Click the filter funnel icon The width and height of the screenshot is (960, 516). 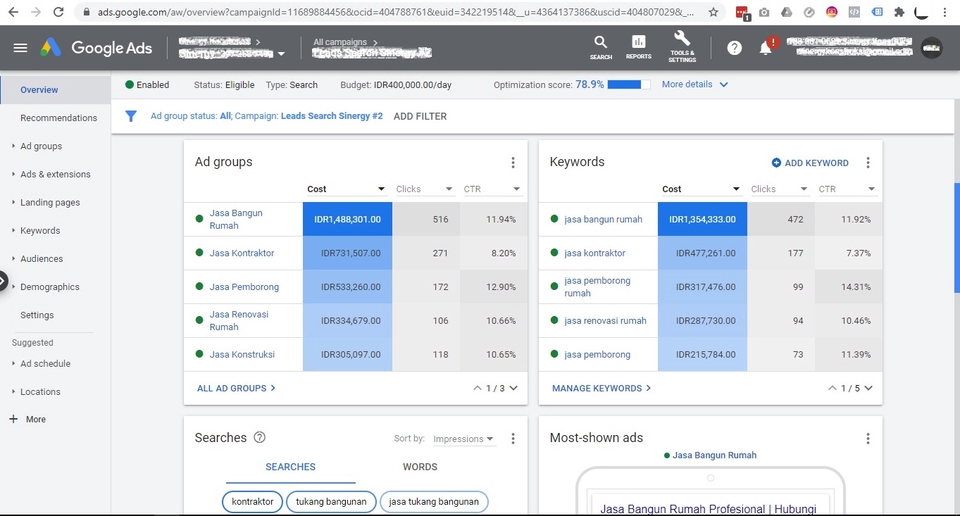coord(130,116)
